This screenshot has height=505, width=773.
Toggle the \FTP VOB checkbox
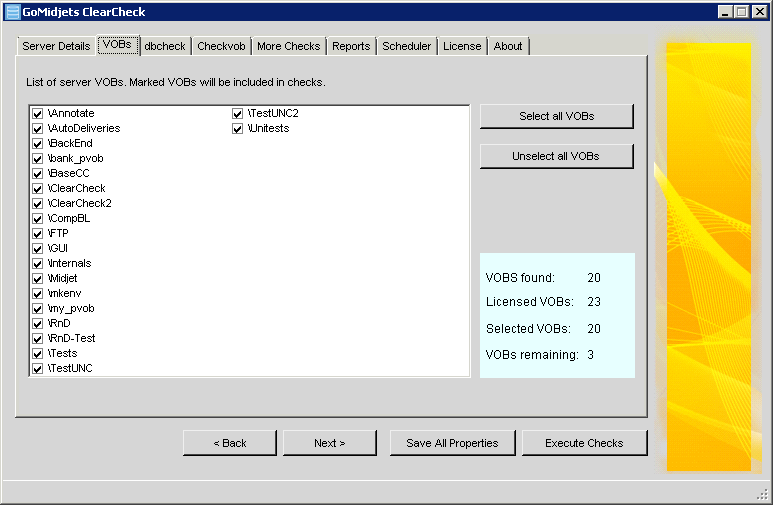coord(38,234)
